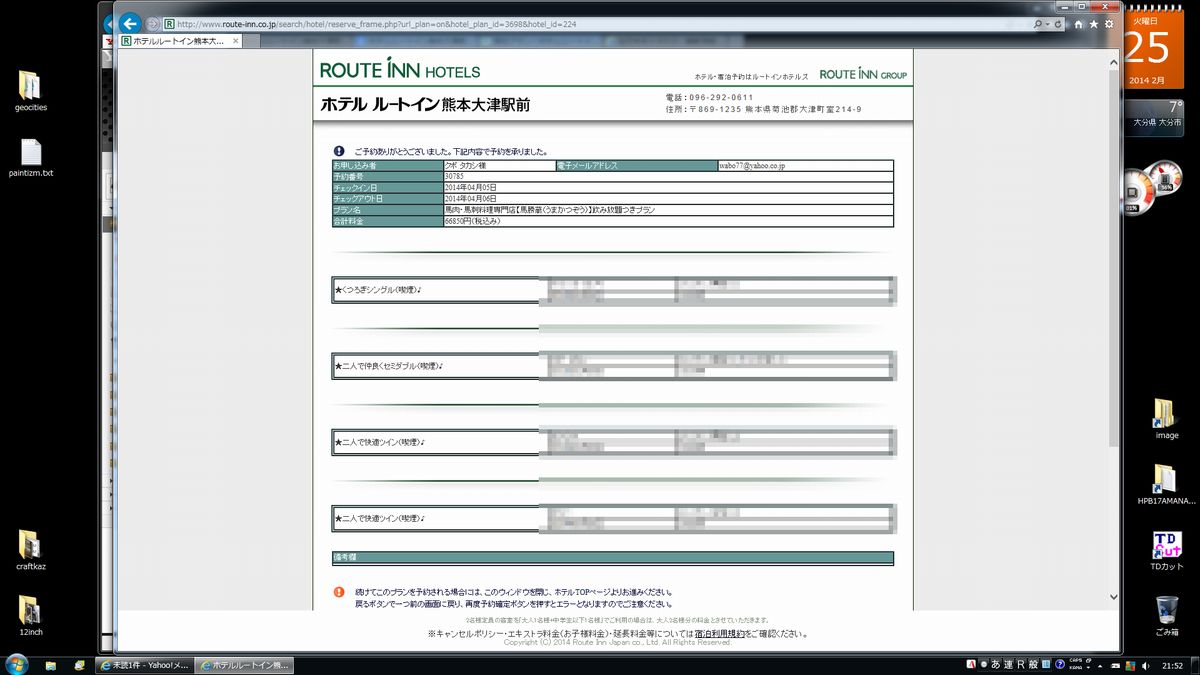Select the ホテルルートイン熊本大 browser tab

tap(180, 41)
